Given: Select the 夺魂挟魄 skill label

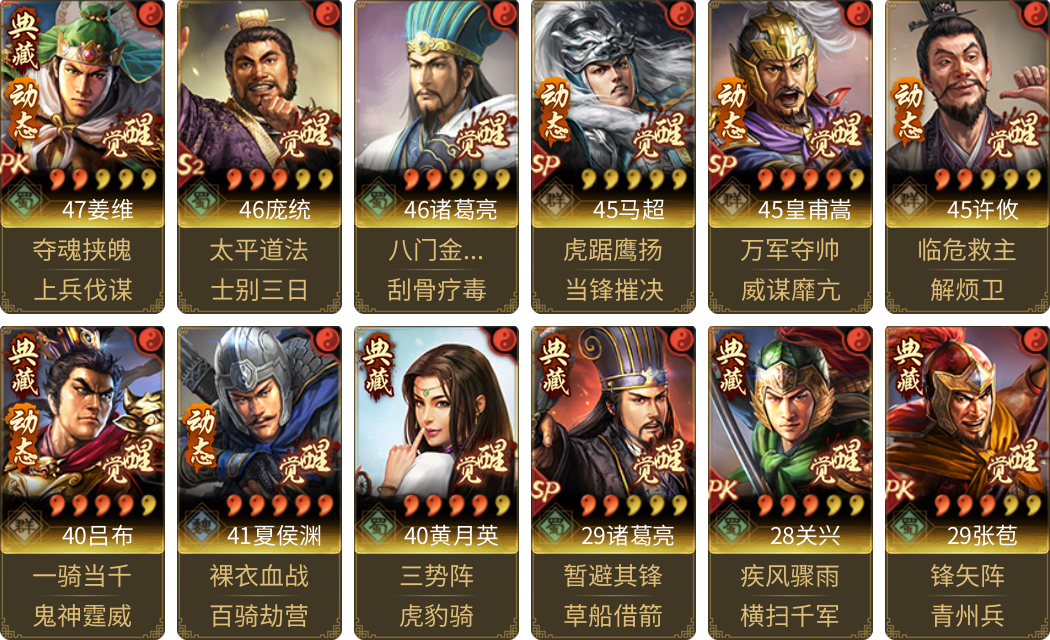Looking at the screenshot, I should 82,250.
